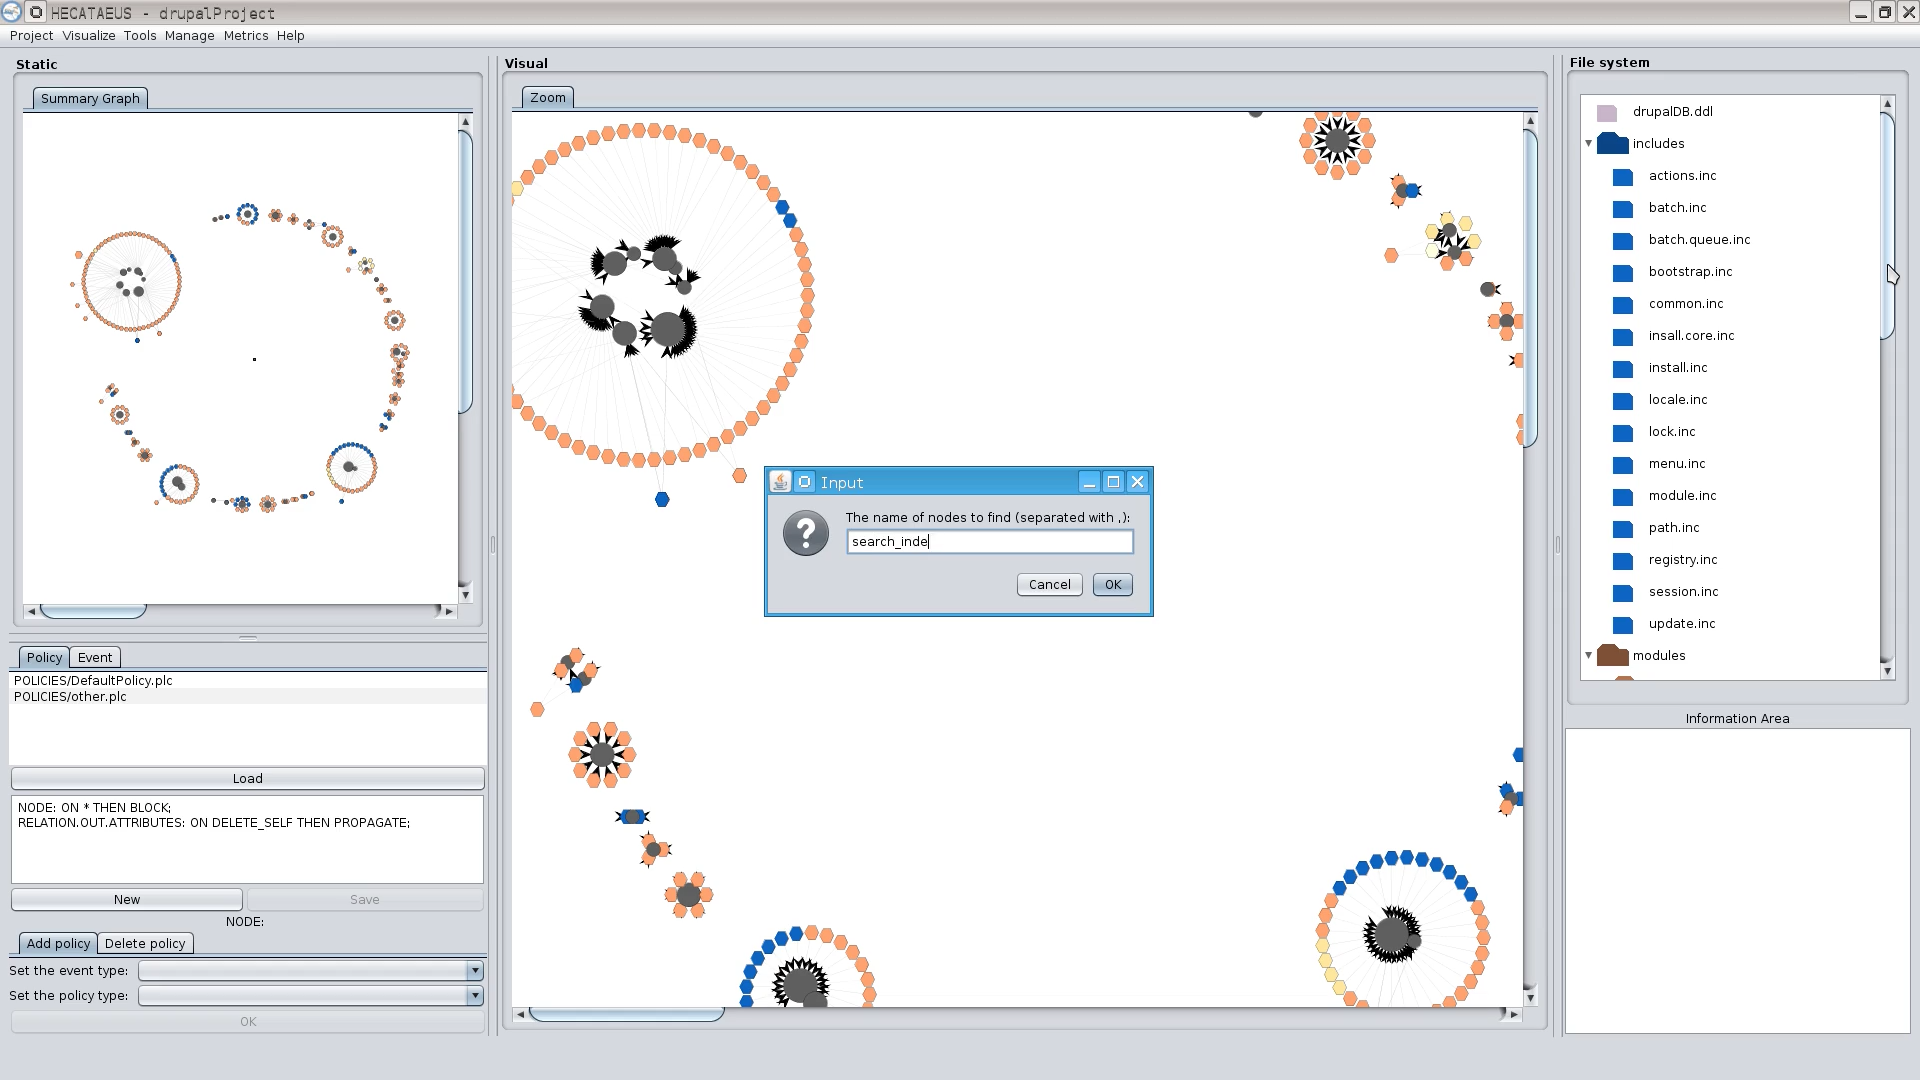The height and width of the screenshot is (1080, 1920).
Task: Open the Tools menu
Action: (x=140, y=35)
